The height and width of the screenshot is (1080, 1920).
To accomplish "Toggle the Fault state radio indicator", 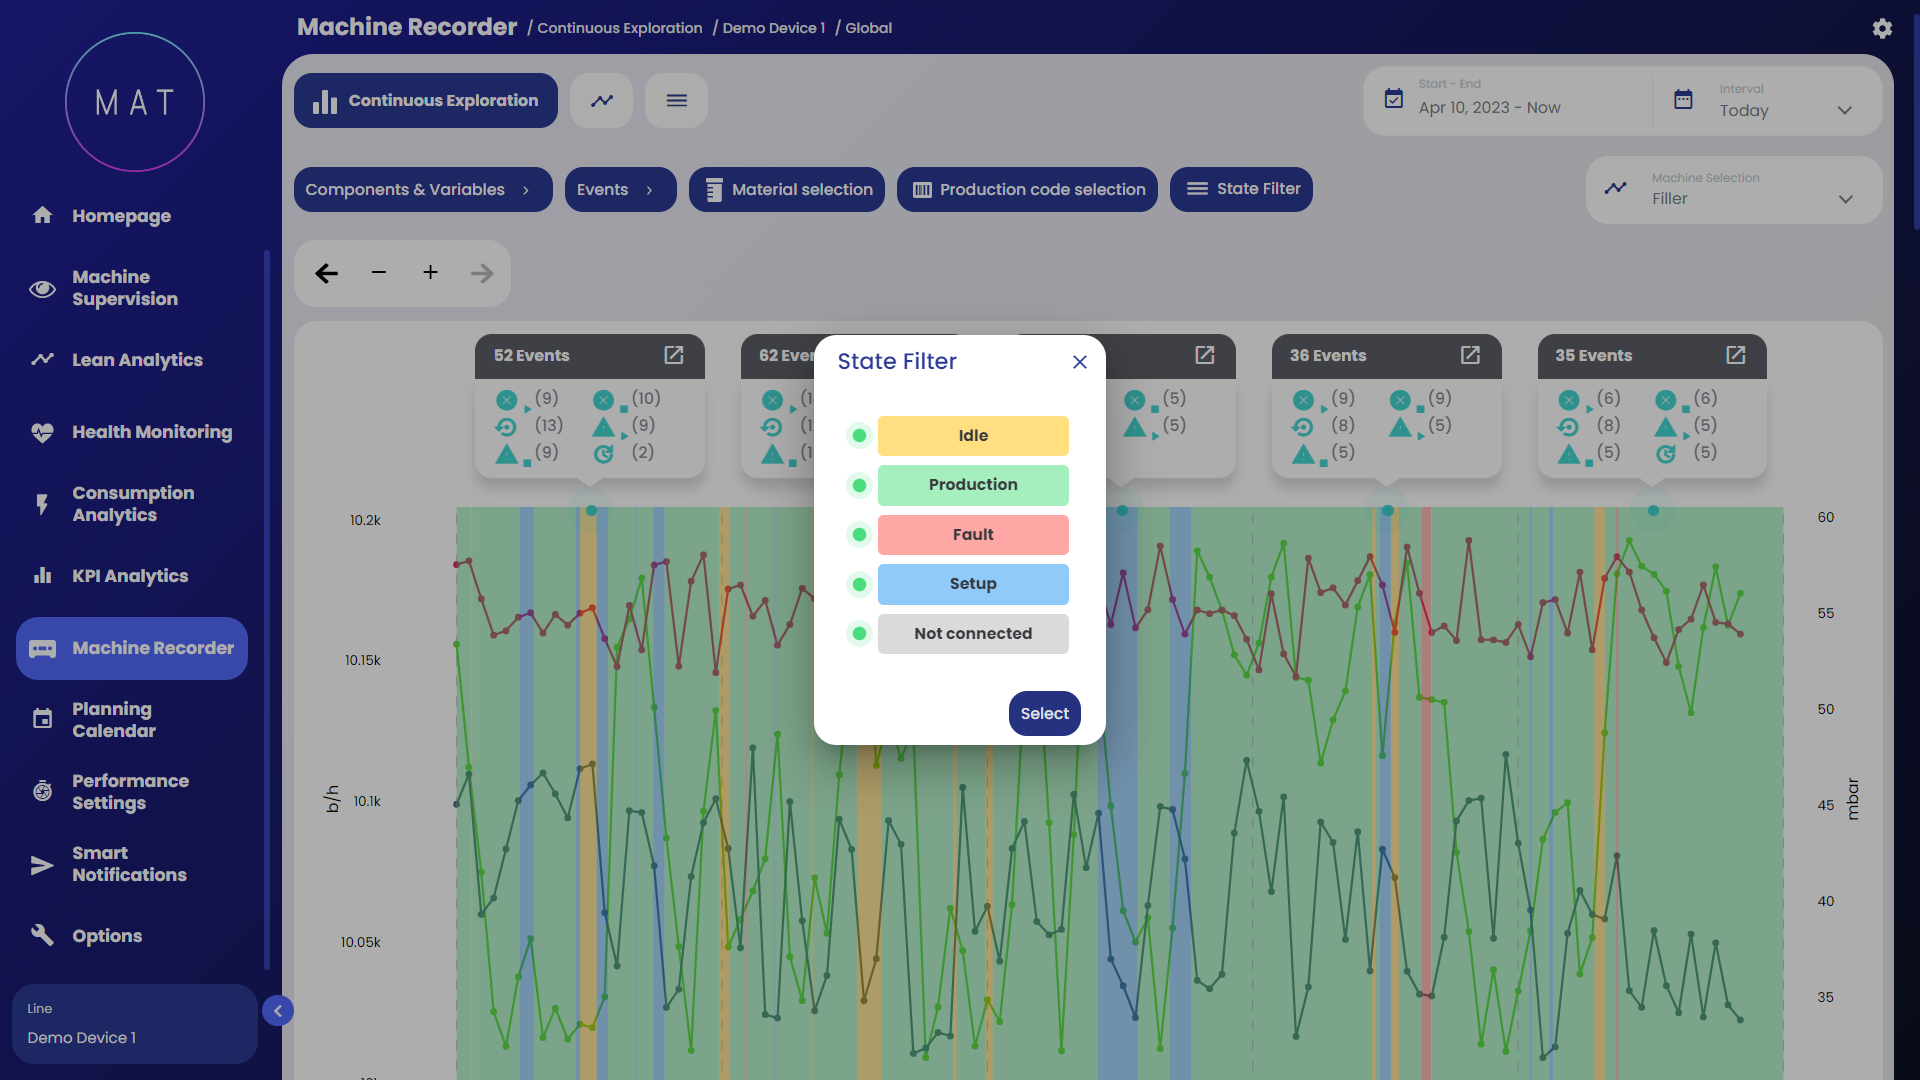I will 859,534.
